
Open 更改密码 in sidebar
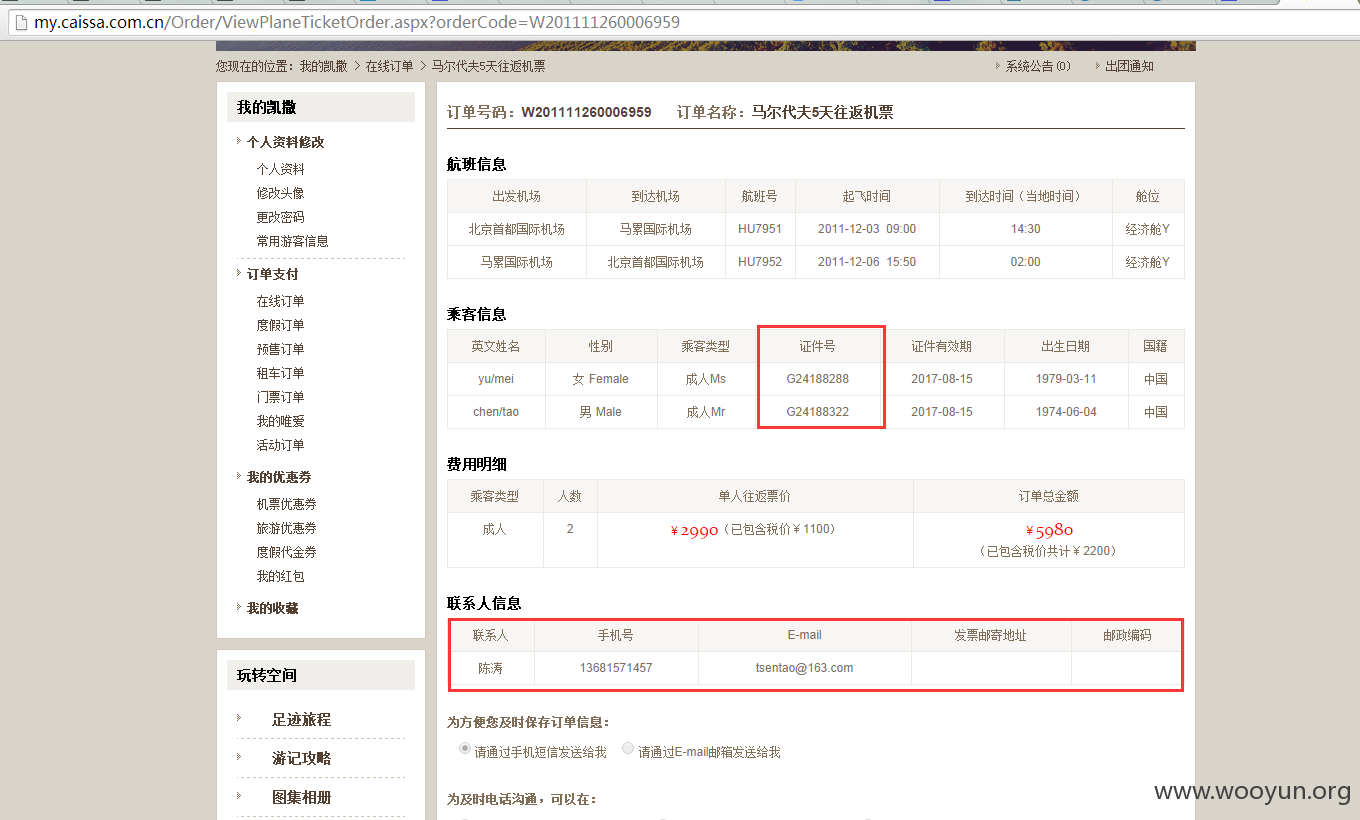(x=280, y=217)
